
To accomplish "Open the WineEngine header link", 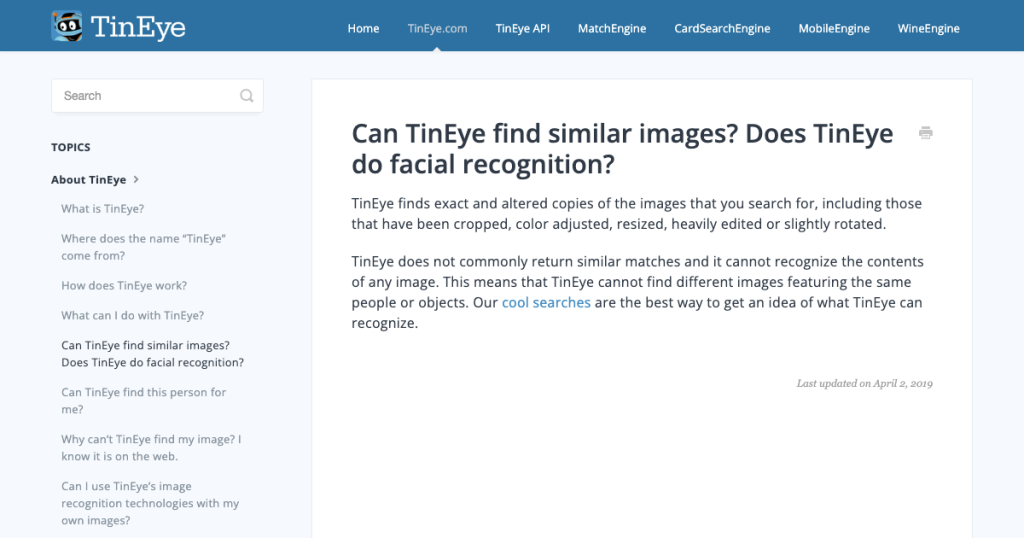I will click(929, 29).
